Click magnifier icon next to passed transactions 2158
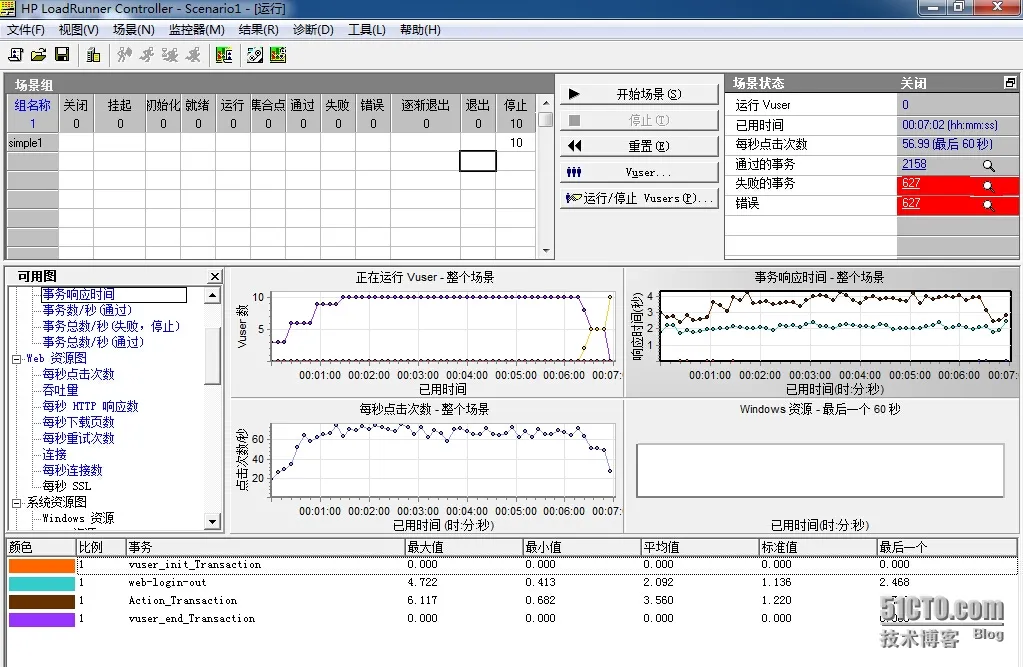 (x=988, y=166)
